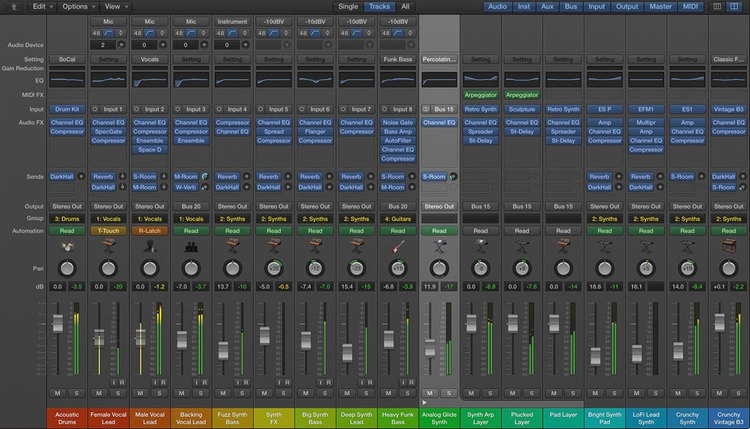Open T-Touch automation mode dropdown

click(x=107, y=229)
